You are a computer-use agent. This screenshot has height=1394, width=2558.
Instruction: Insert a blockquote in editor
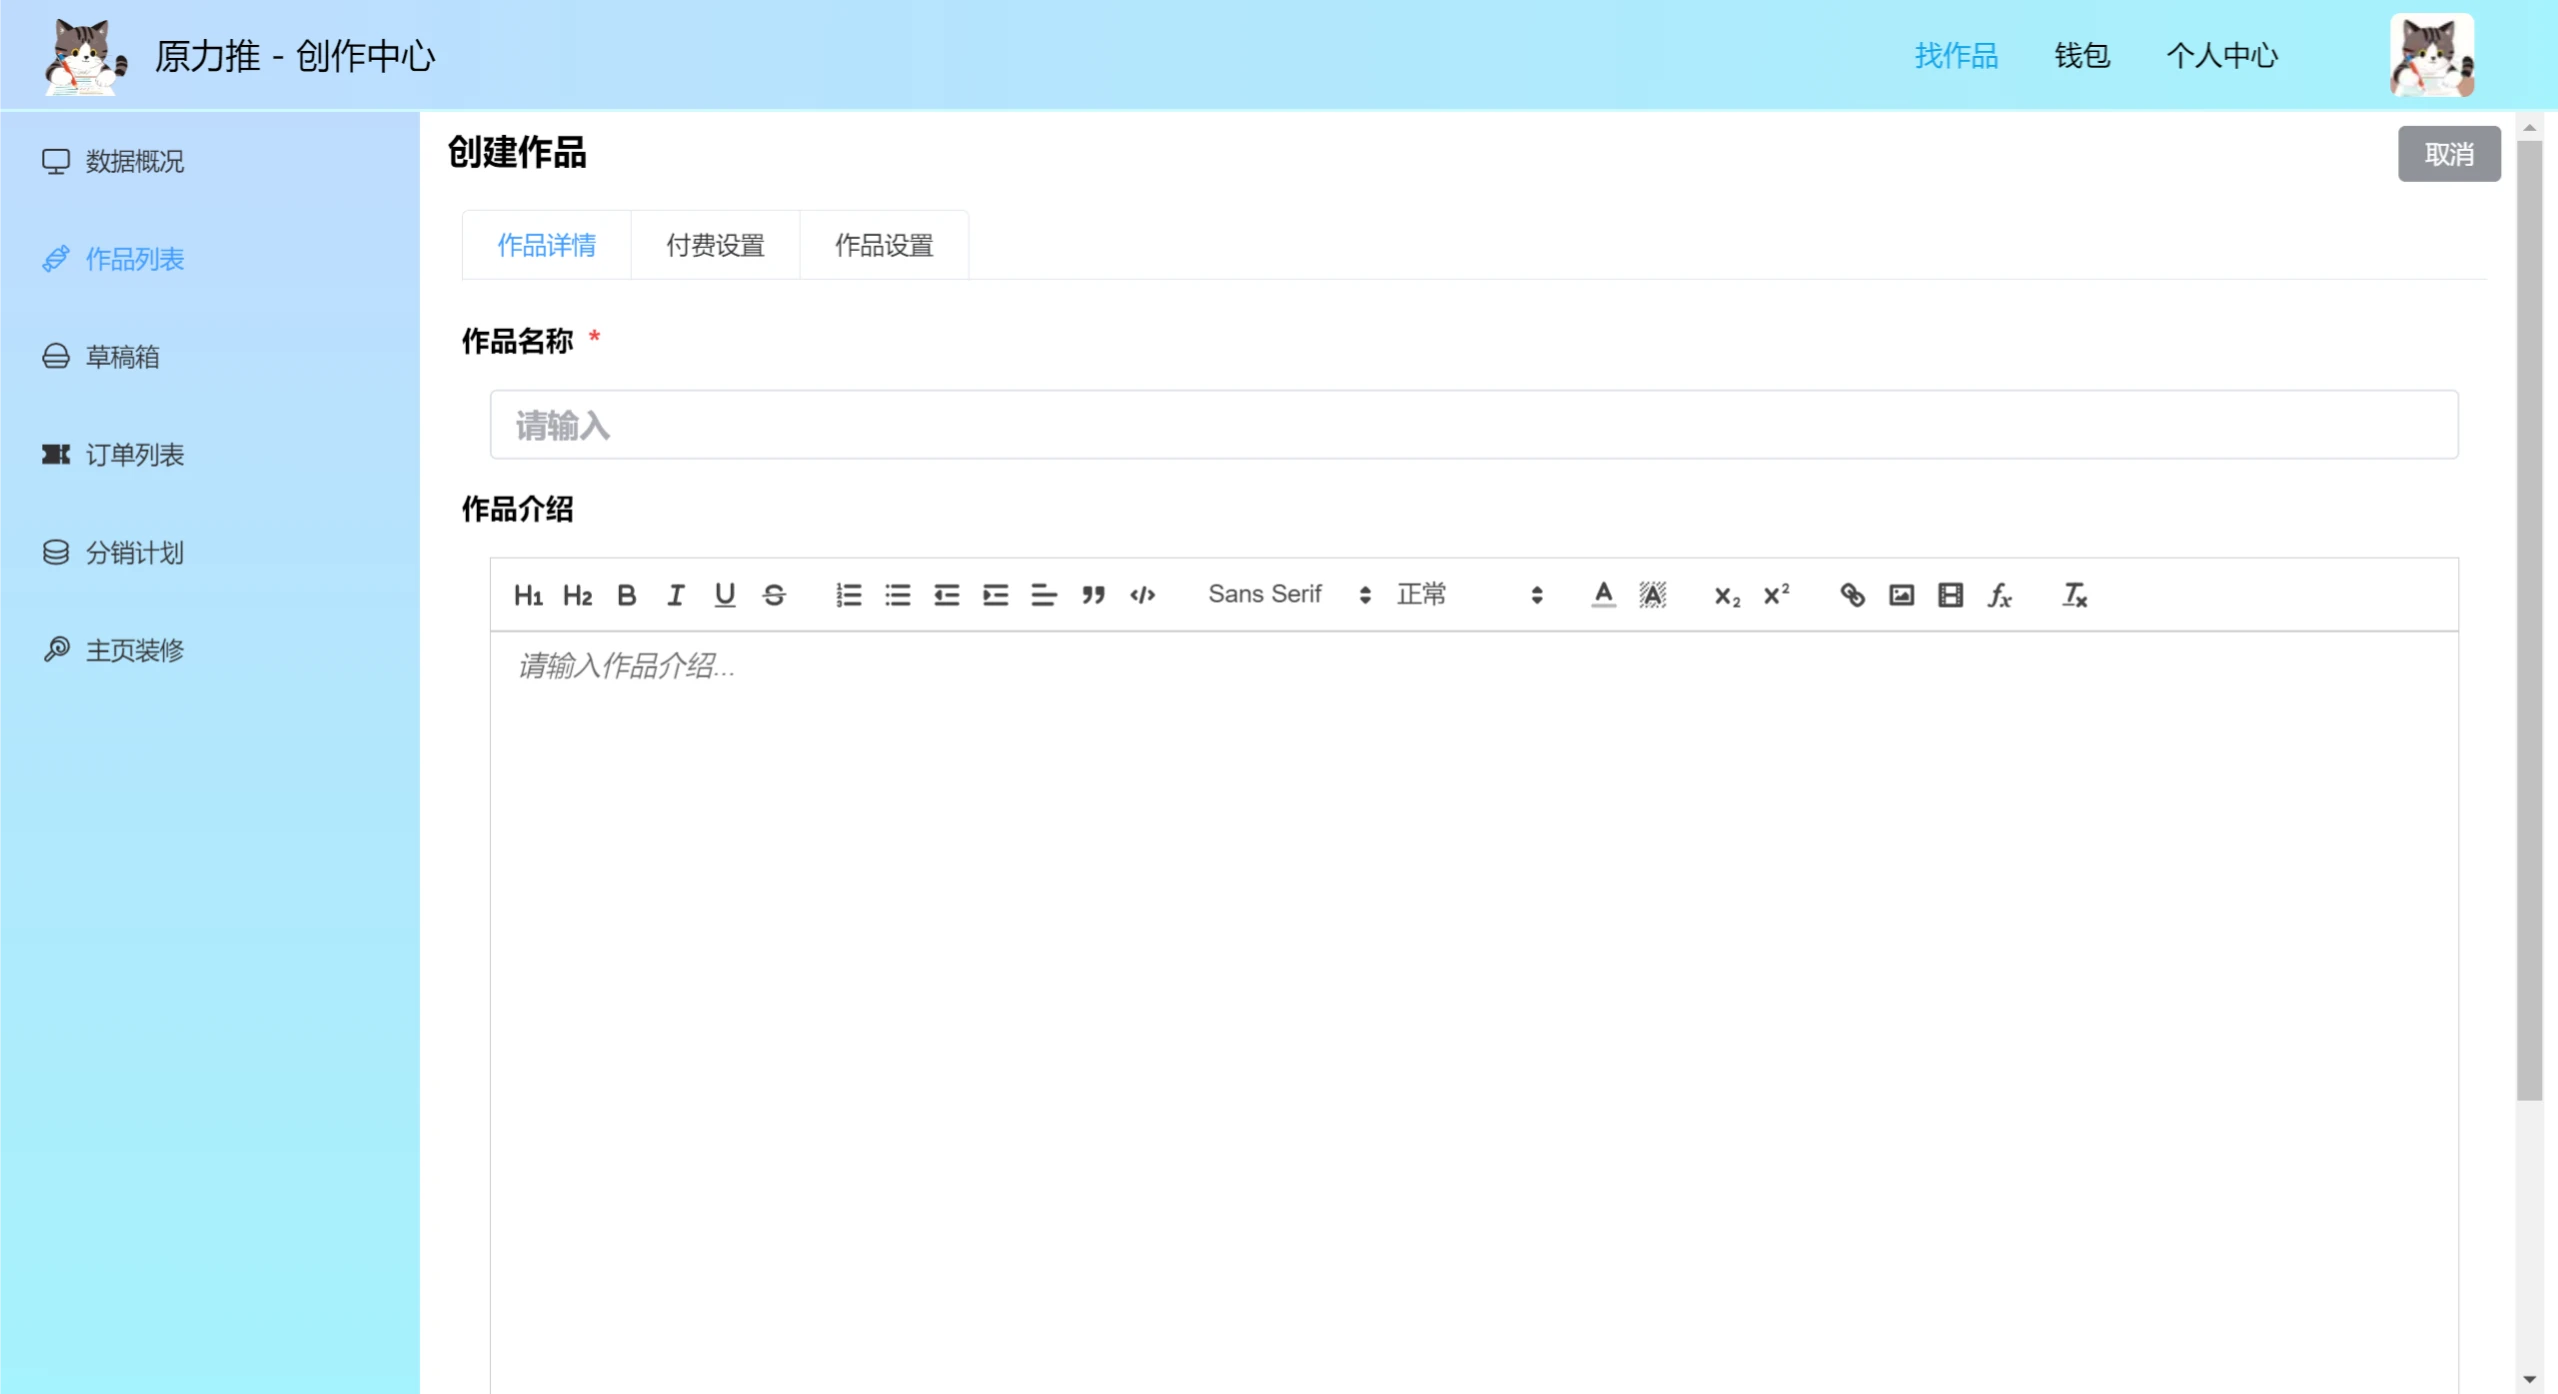1093,595
